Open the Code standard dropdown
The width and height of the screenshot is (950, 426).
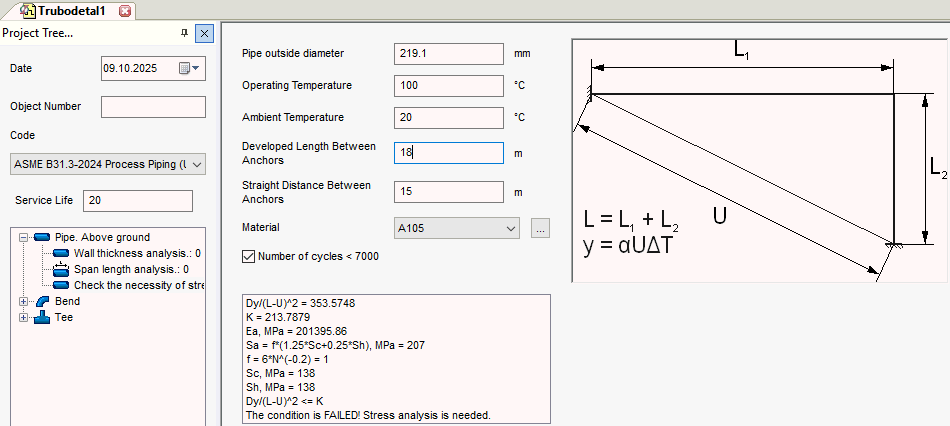coord(196,163)
